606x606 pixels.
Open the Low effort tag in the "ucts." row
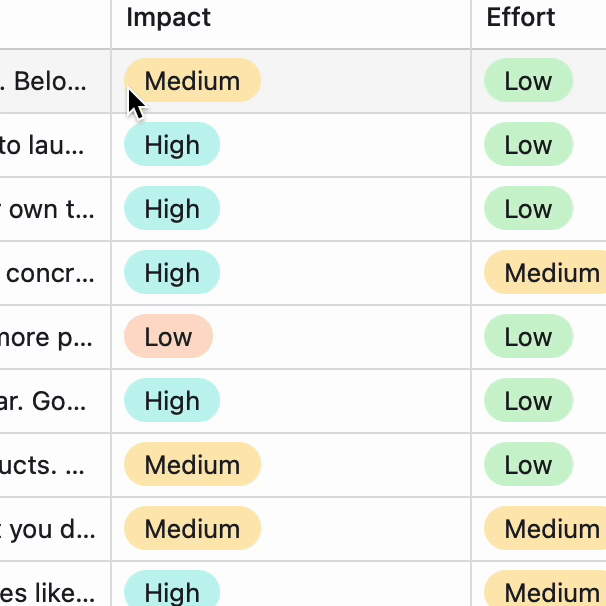(x=528, y=465)
